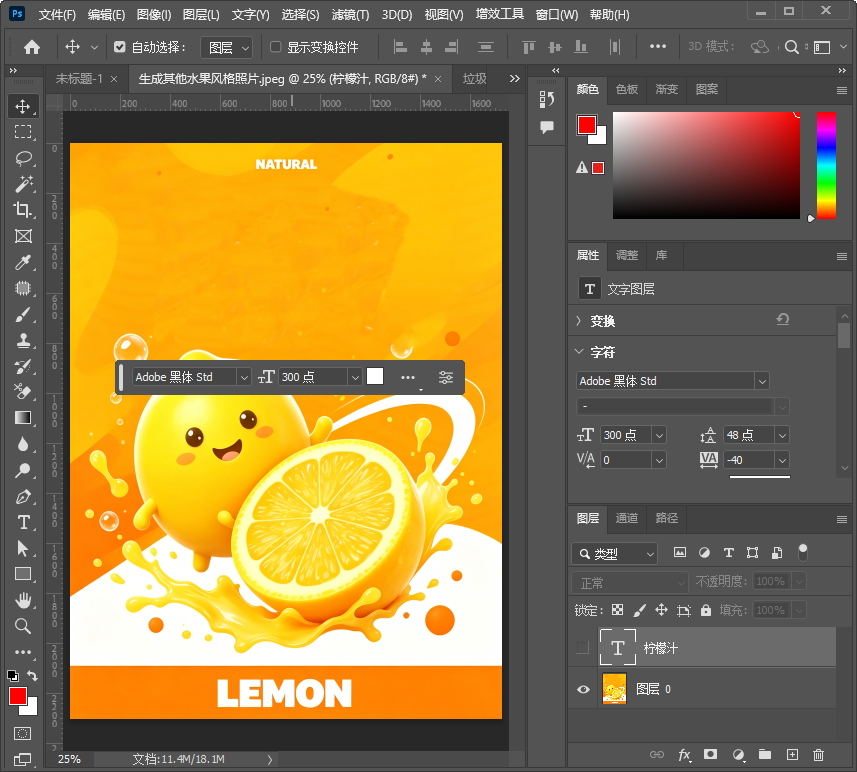Open font size dropdown in floating text bar

pos(355,377)
